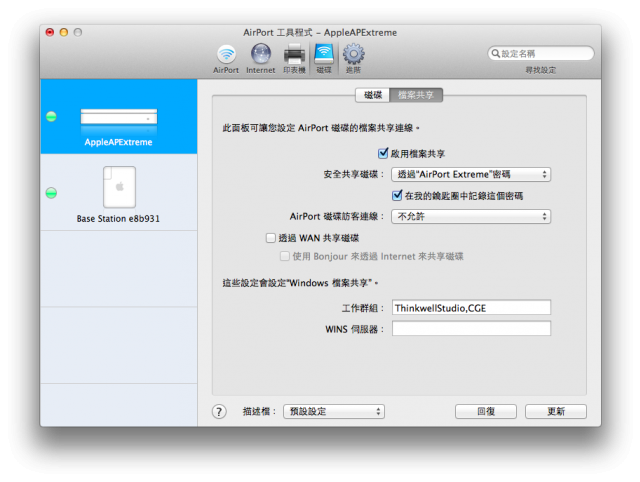Close the AirPort utility window

(50, 32)
